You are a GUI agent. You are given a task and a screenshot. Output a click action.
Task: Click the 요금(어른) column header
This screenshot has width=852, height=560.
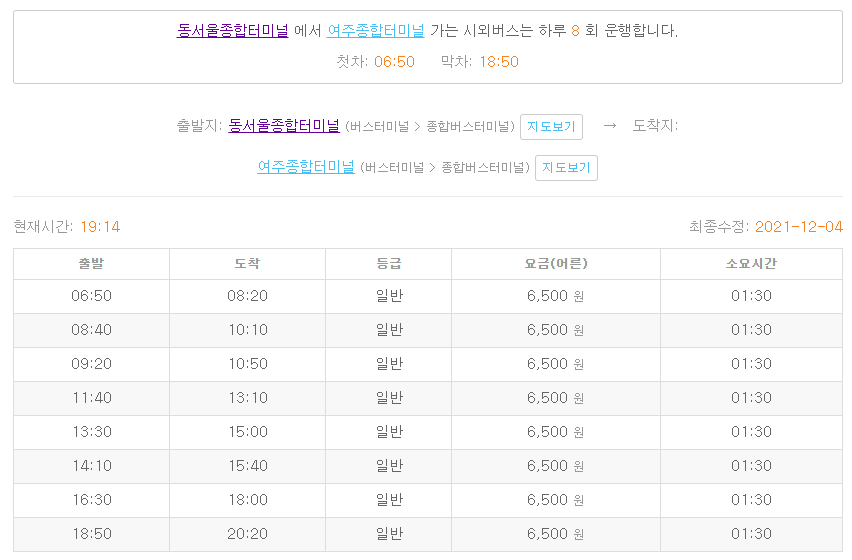[x=556, y=264]
